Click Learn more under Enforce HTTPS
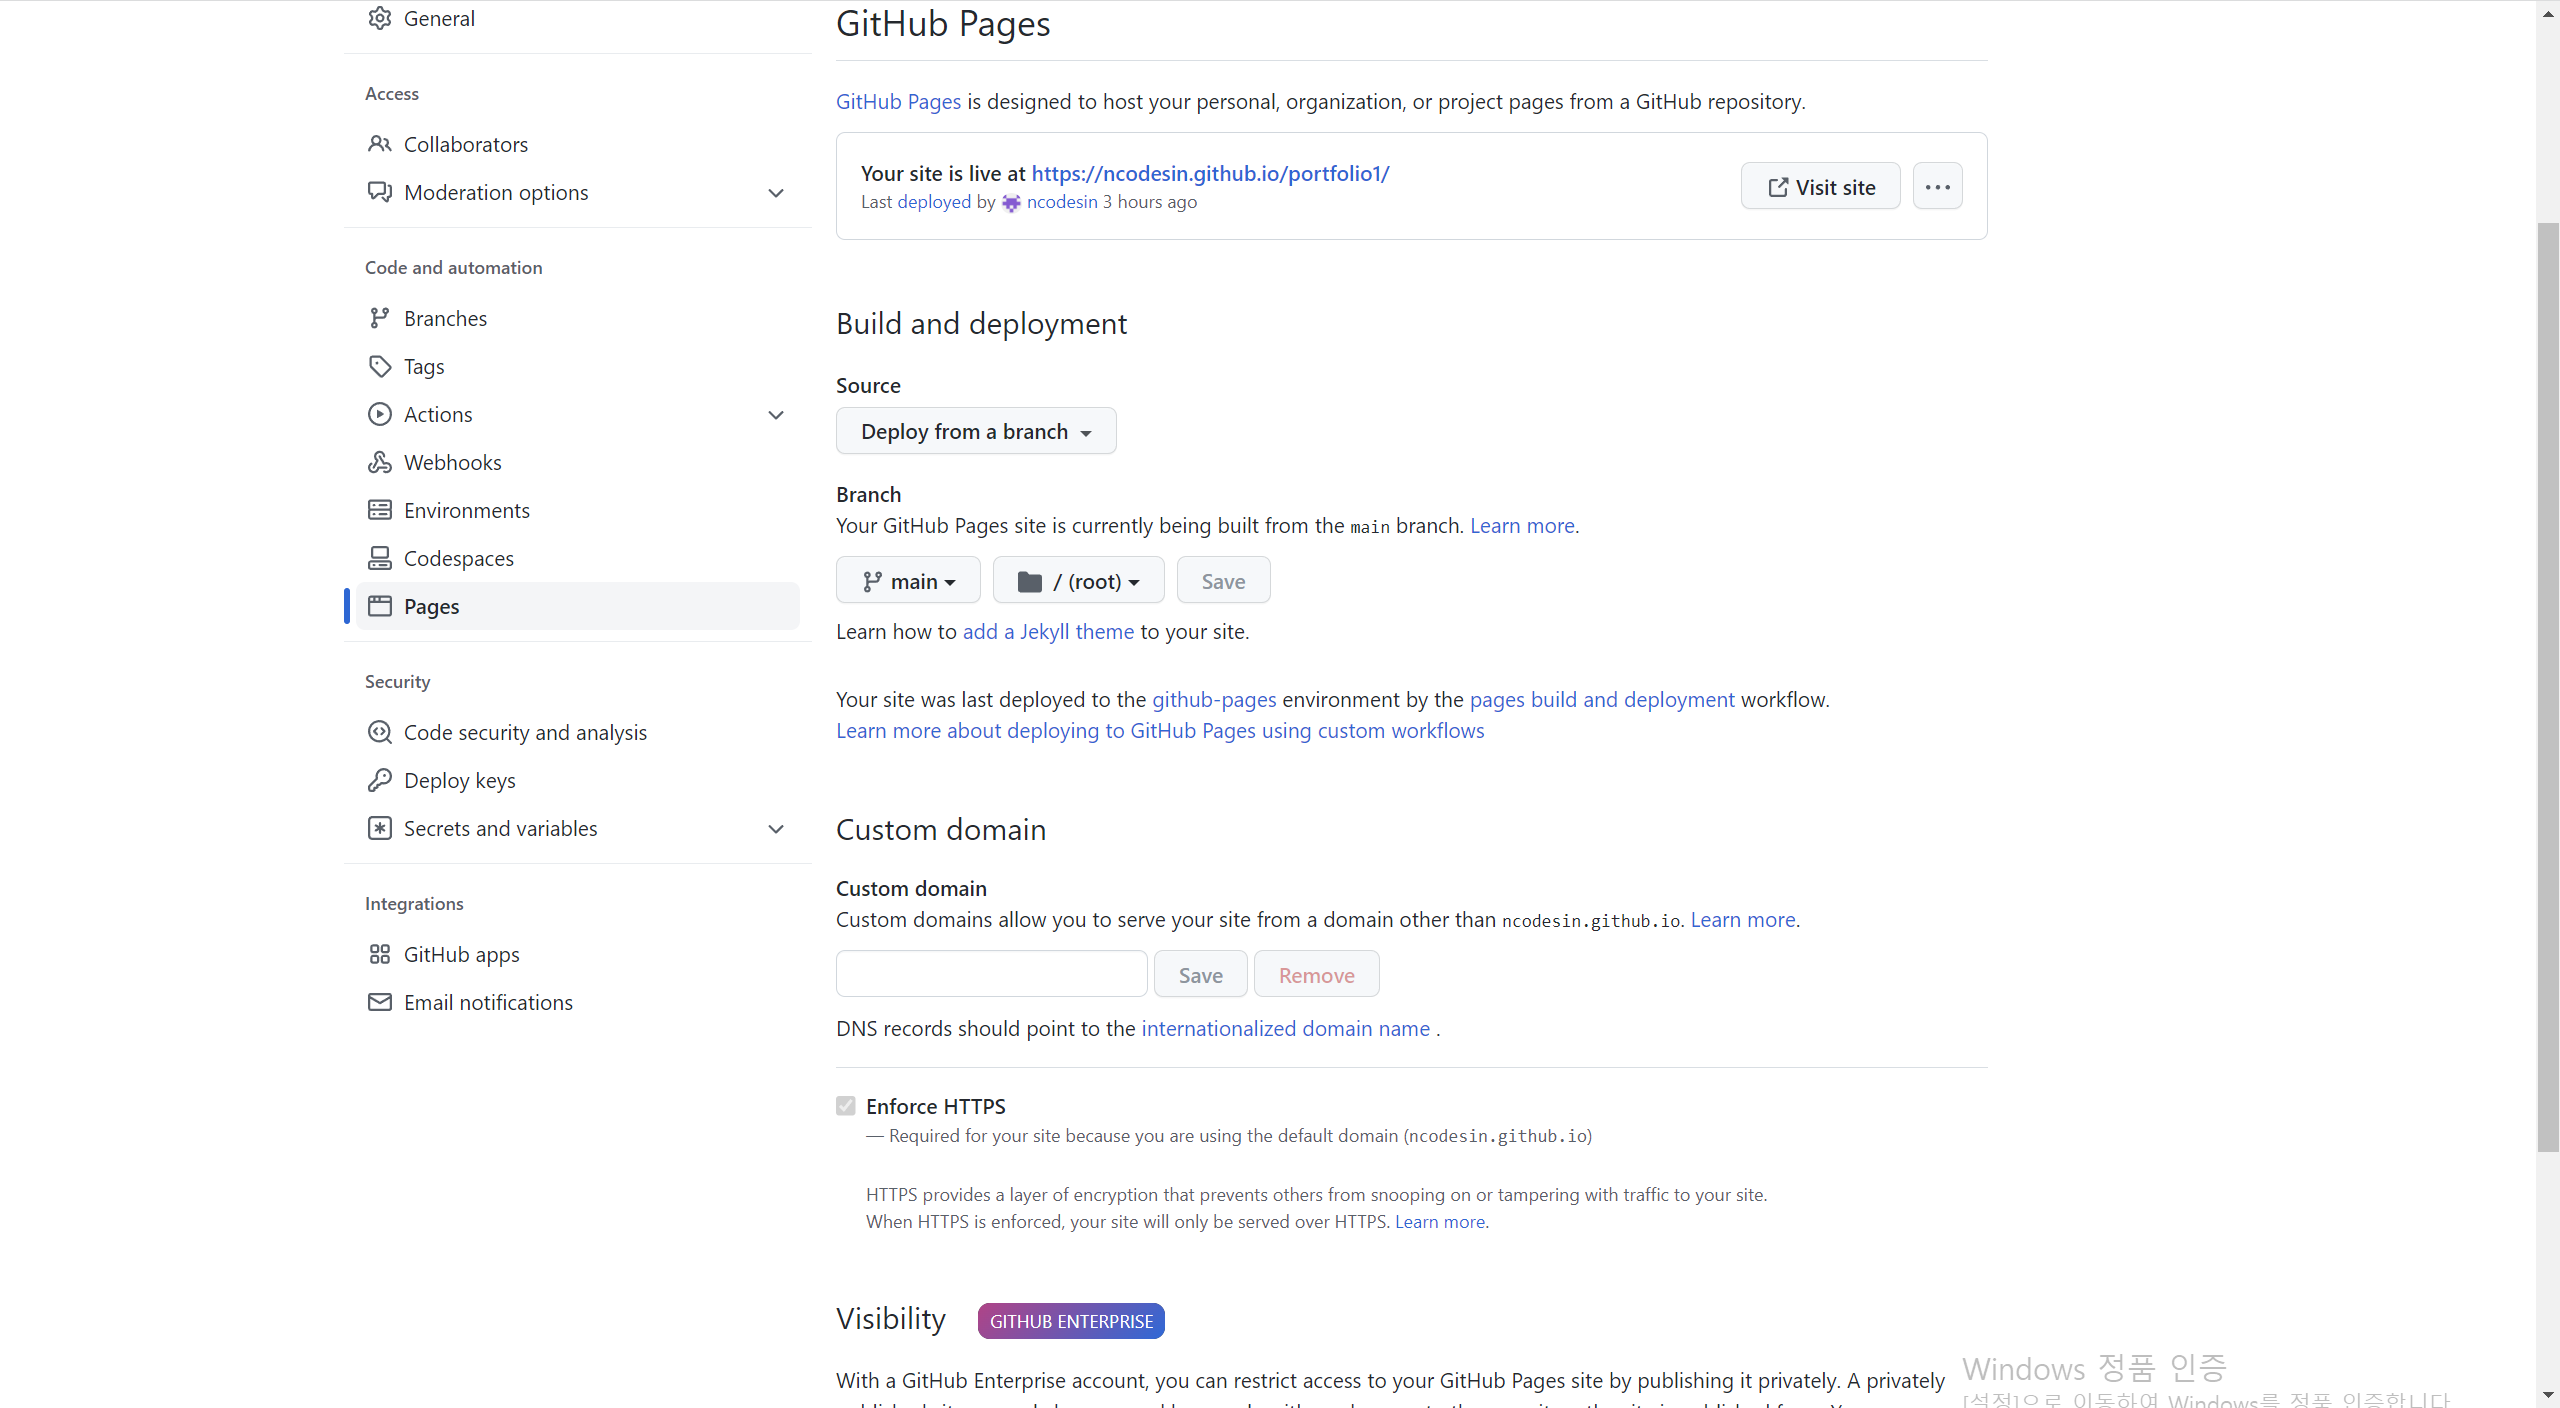The width and height of the screenshot is (2560, 1408). (1440, 1222)
